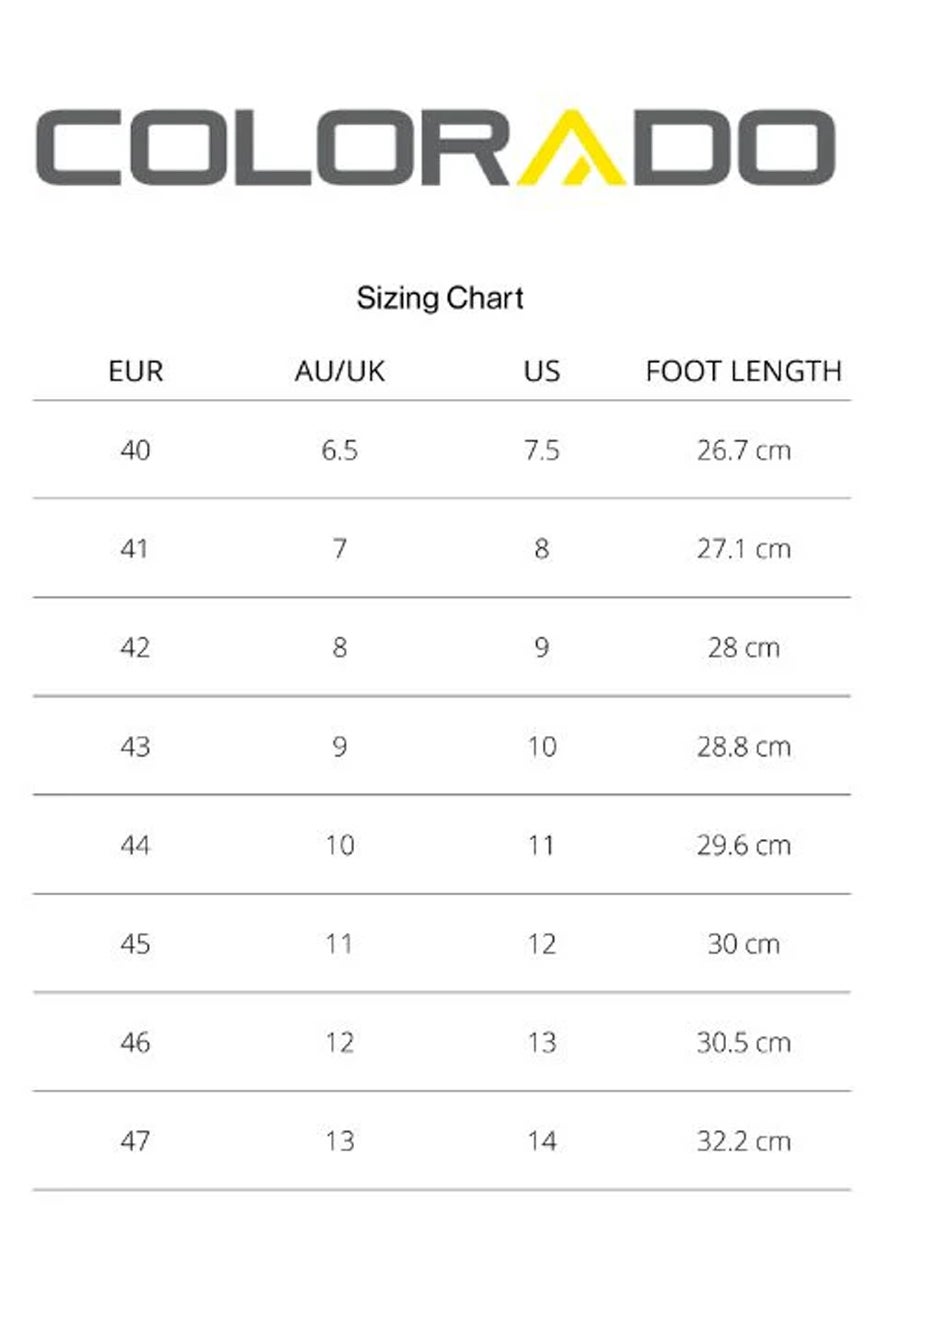Viewport: 930px width, 1320px height.
Task: Click the US column header
Action: pyautogui.click(x=541, y=372)
